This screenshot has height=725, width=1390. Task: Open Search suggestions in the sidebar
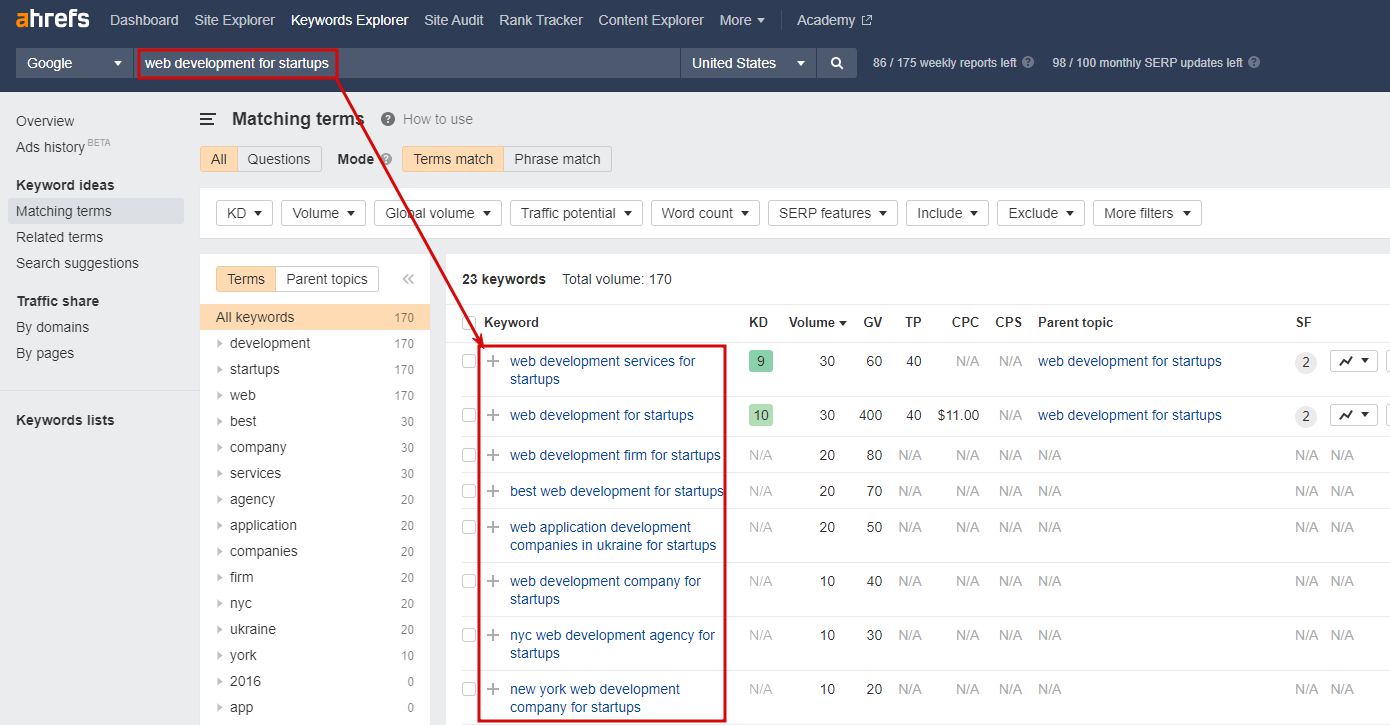click(77, 263)
